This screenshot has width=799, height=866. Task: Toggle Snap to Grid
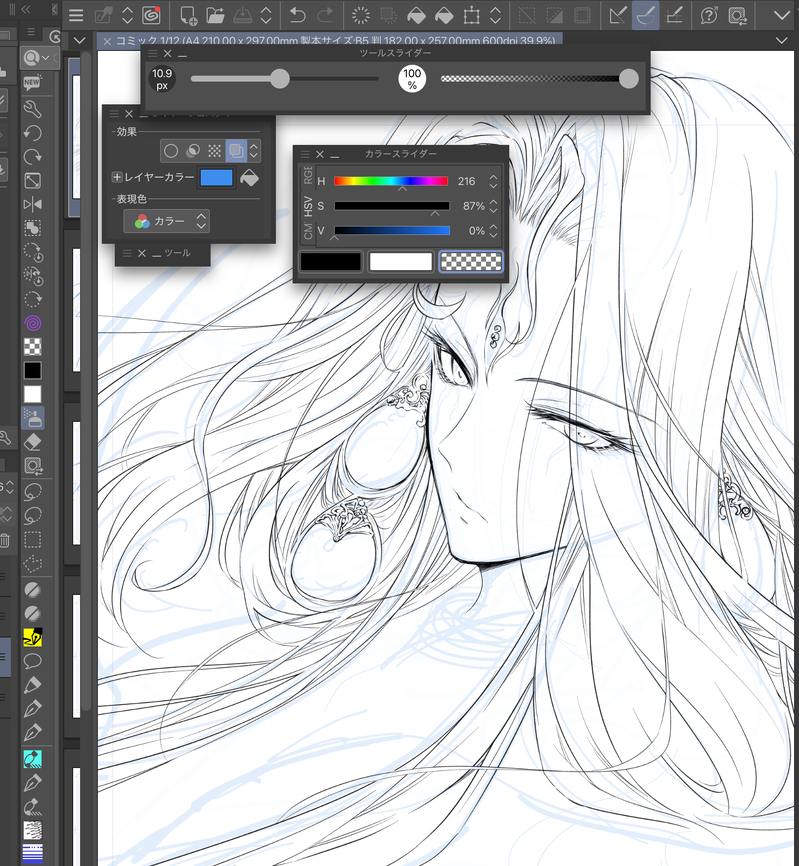(x=674, y=15)
